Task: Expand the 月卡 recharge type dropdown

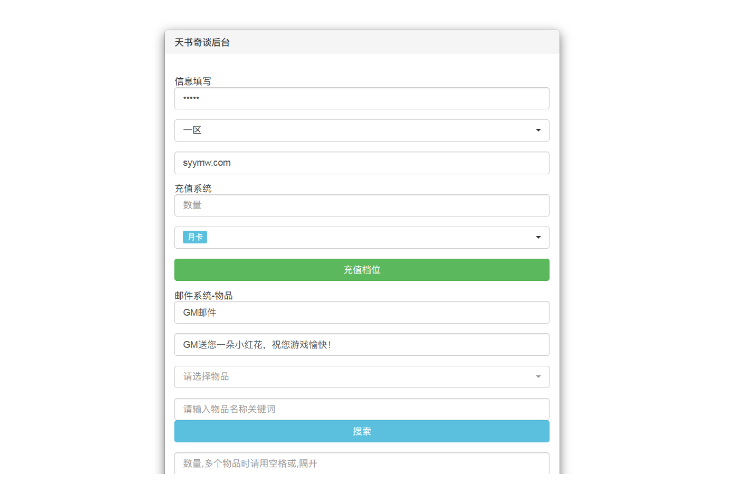Action: coord(361,237)
